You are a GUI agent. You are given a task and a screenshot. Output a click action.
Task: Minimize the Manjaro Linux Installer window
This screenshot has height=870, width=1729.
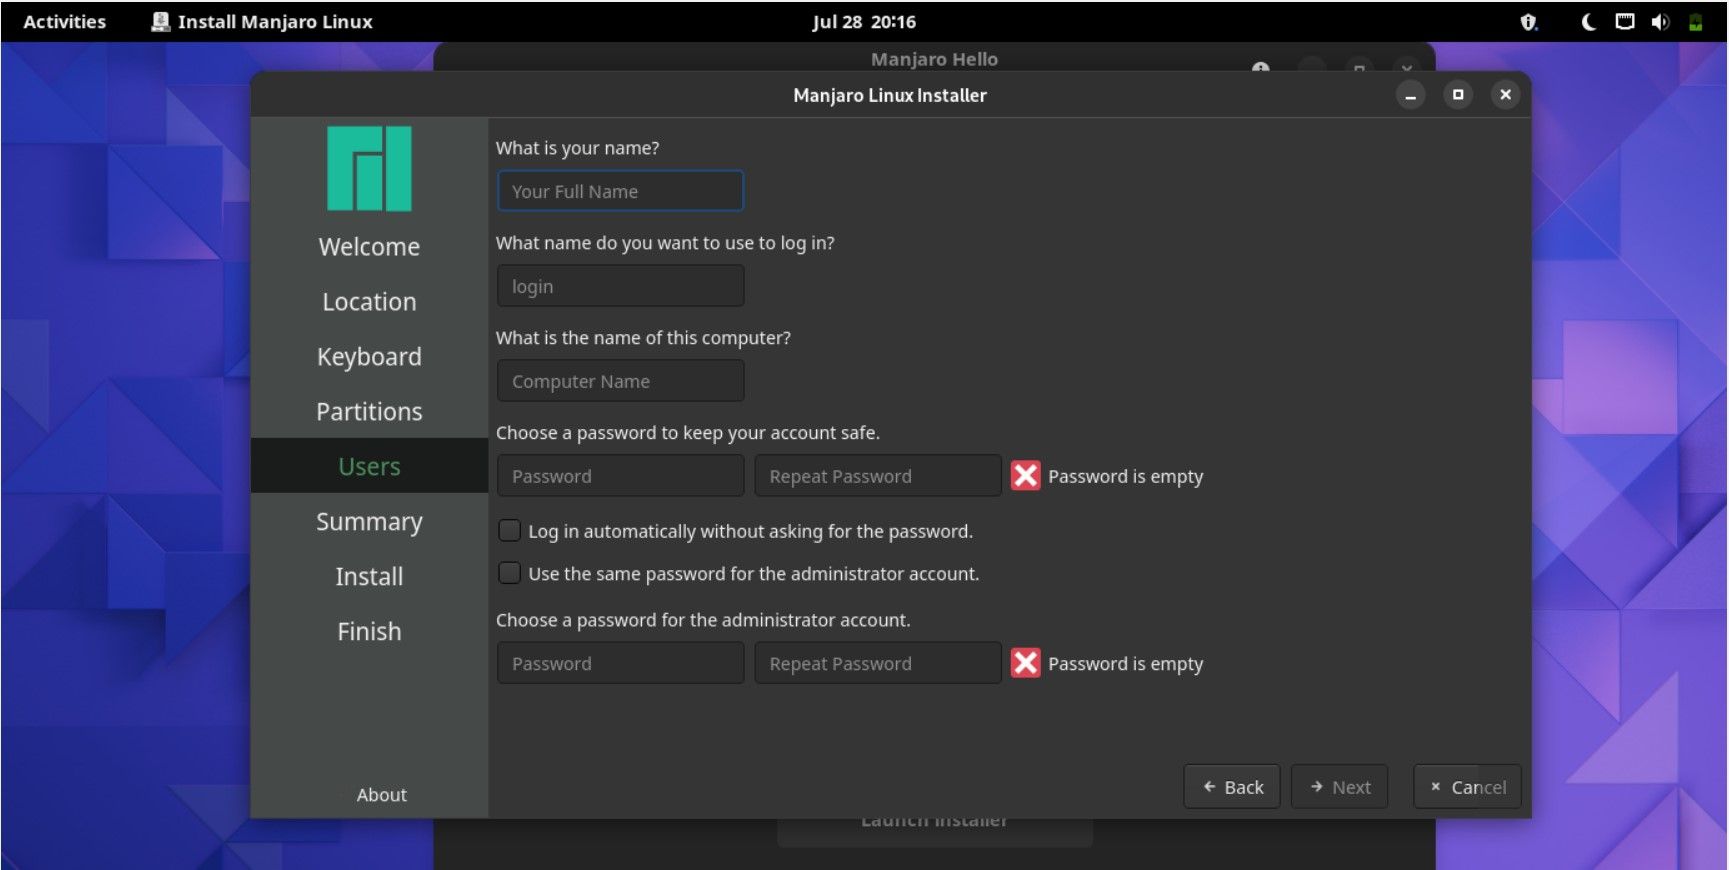[1410, 95]
